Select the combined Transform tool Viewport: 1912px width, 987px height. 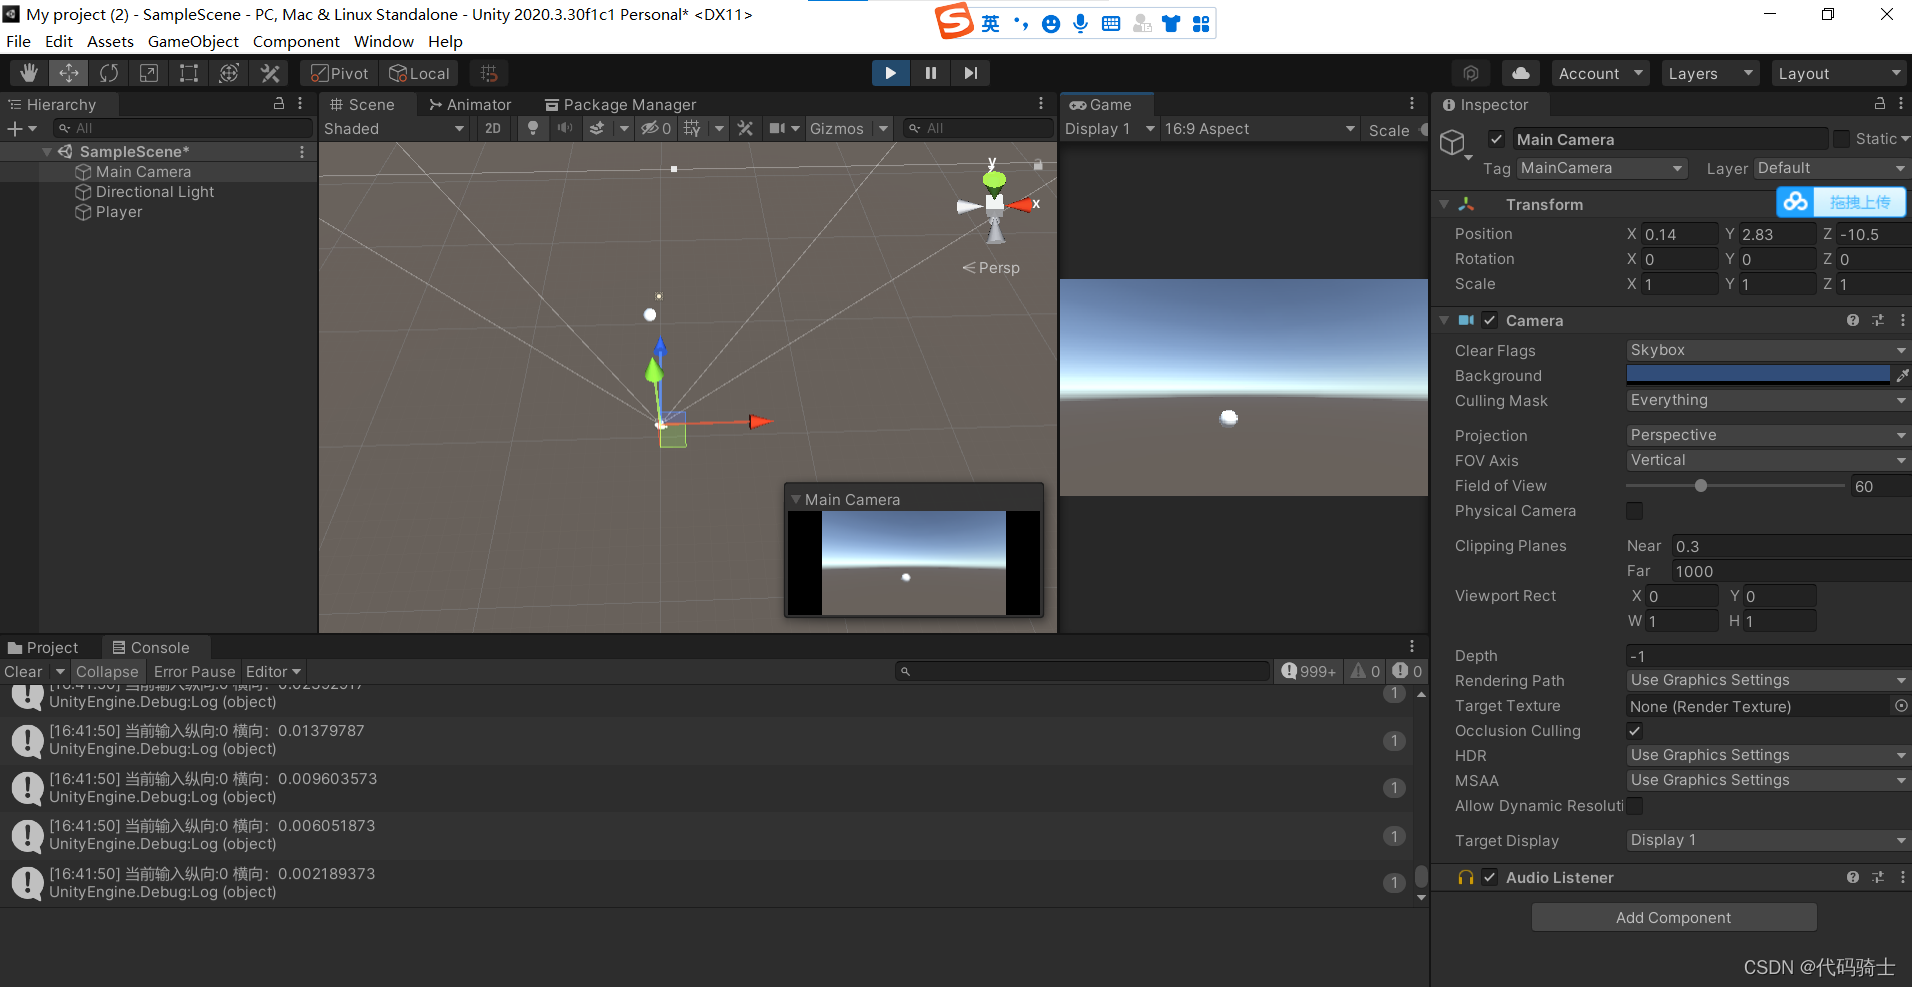pyautogui.click(x=229, y=73)
